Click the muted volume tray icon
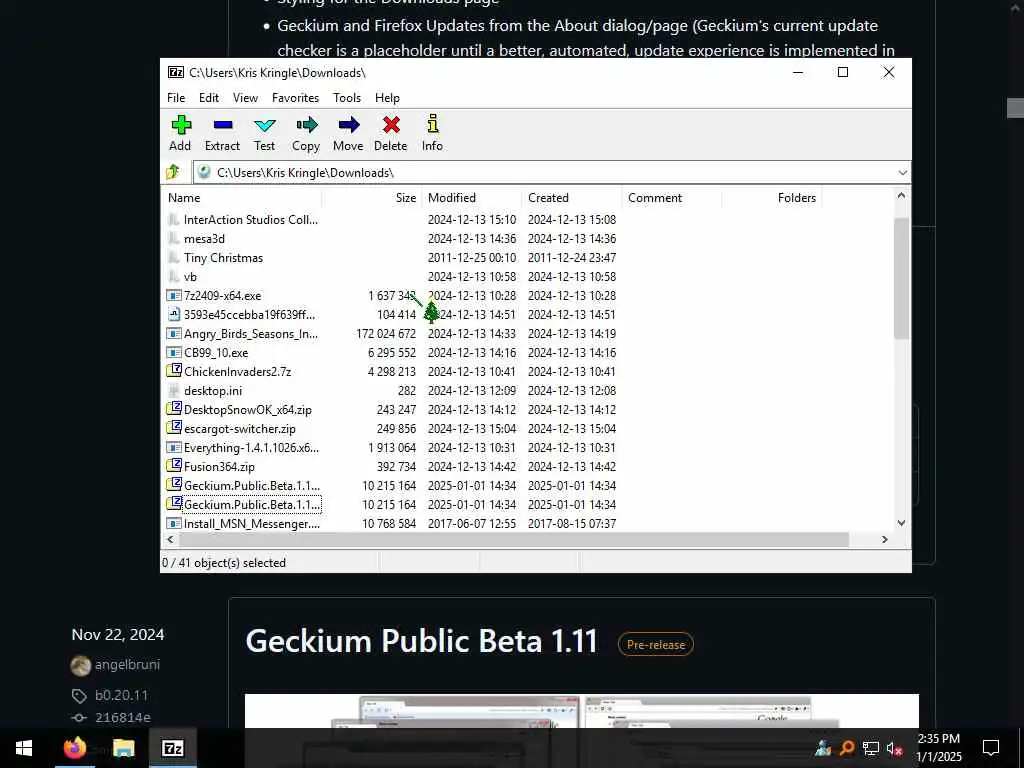The image size is (1024, 768). click(895, 748)
